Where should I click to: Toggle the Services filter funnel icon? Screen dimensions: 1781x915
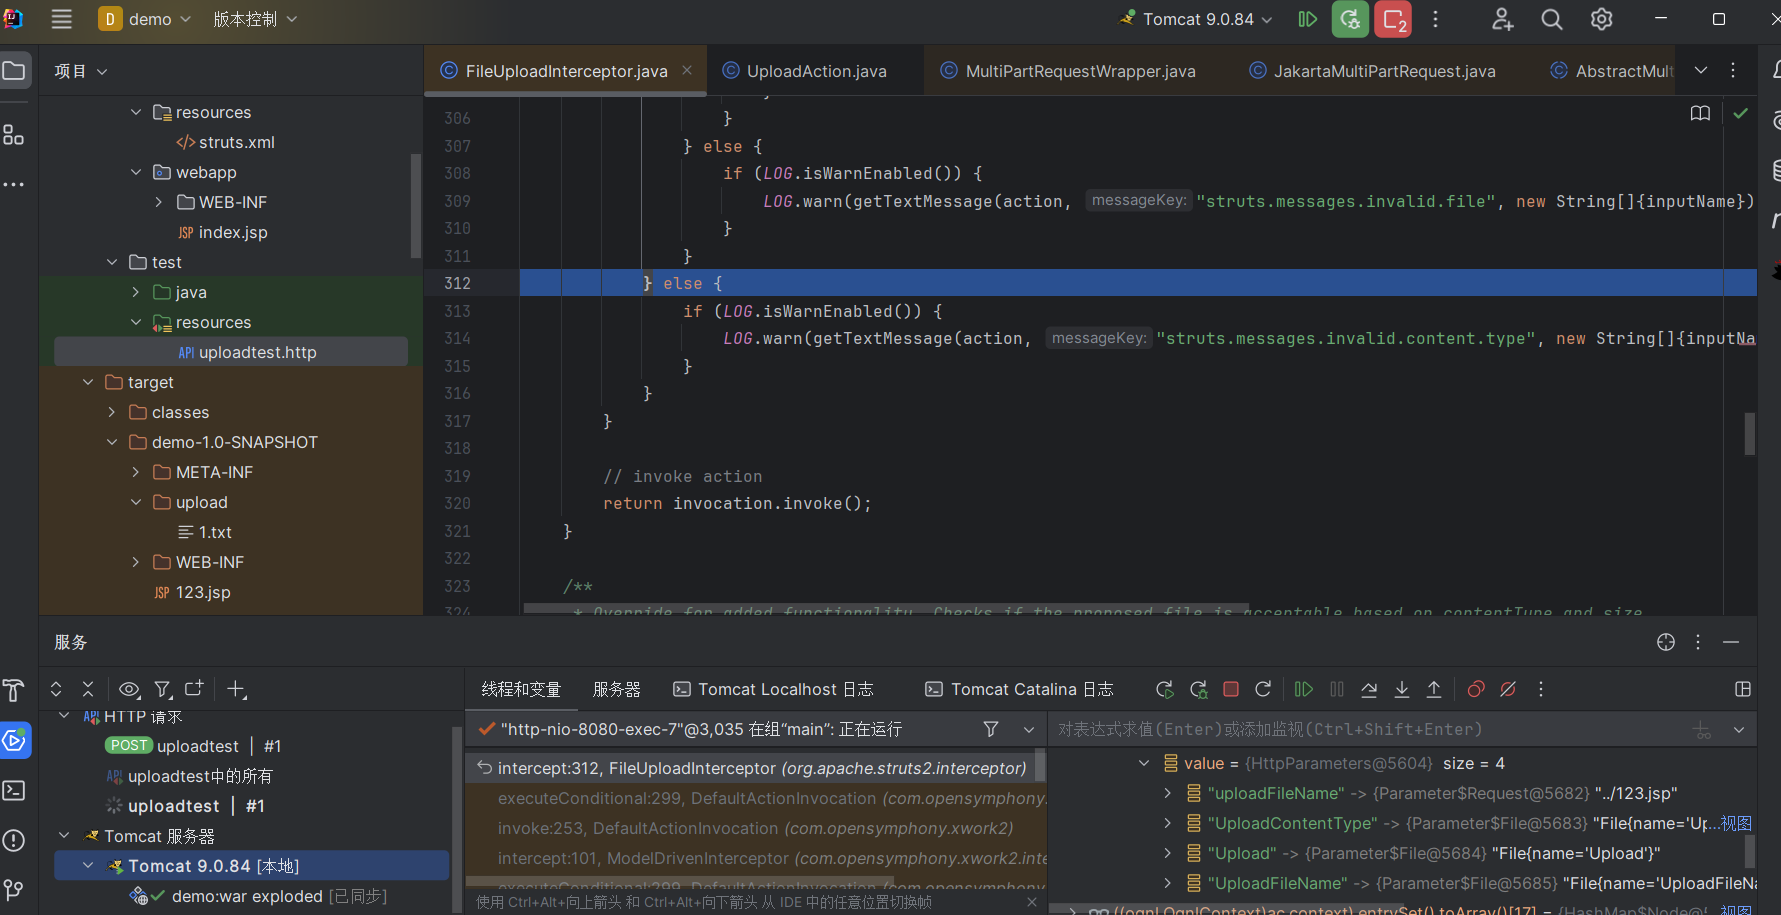coord(163,689)
